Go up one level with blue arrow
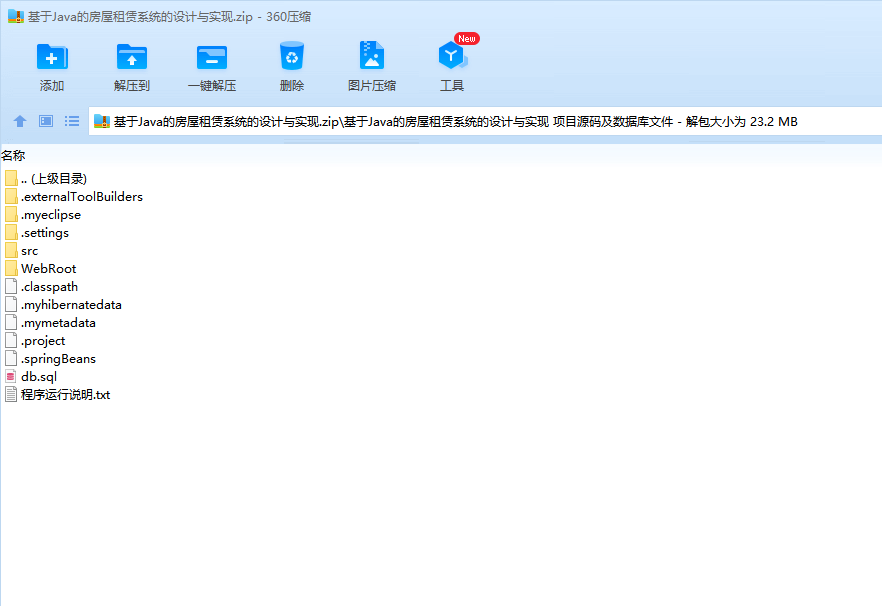 point(20,121)
